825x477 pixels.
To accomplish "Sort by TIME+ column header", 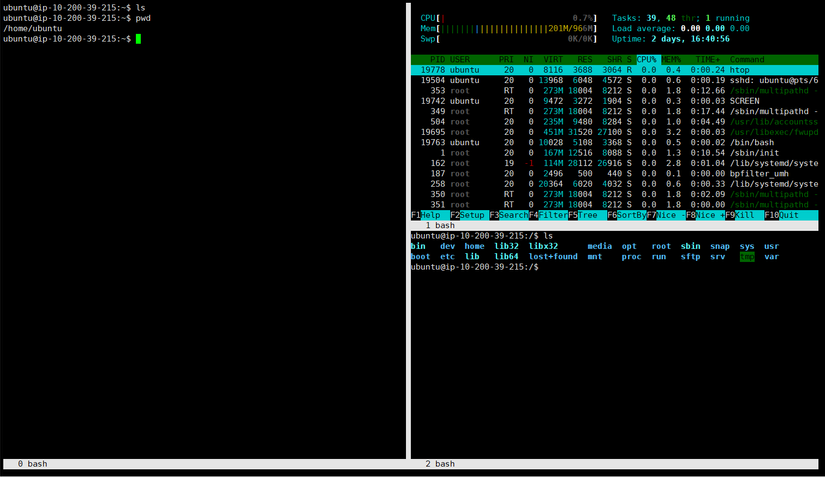I will tap(707, 59).
